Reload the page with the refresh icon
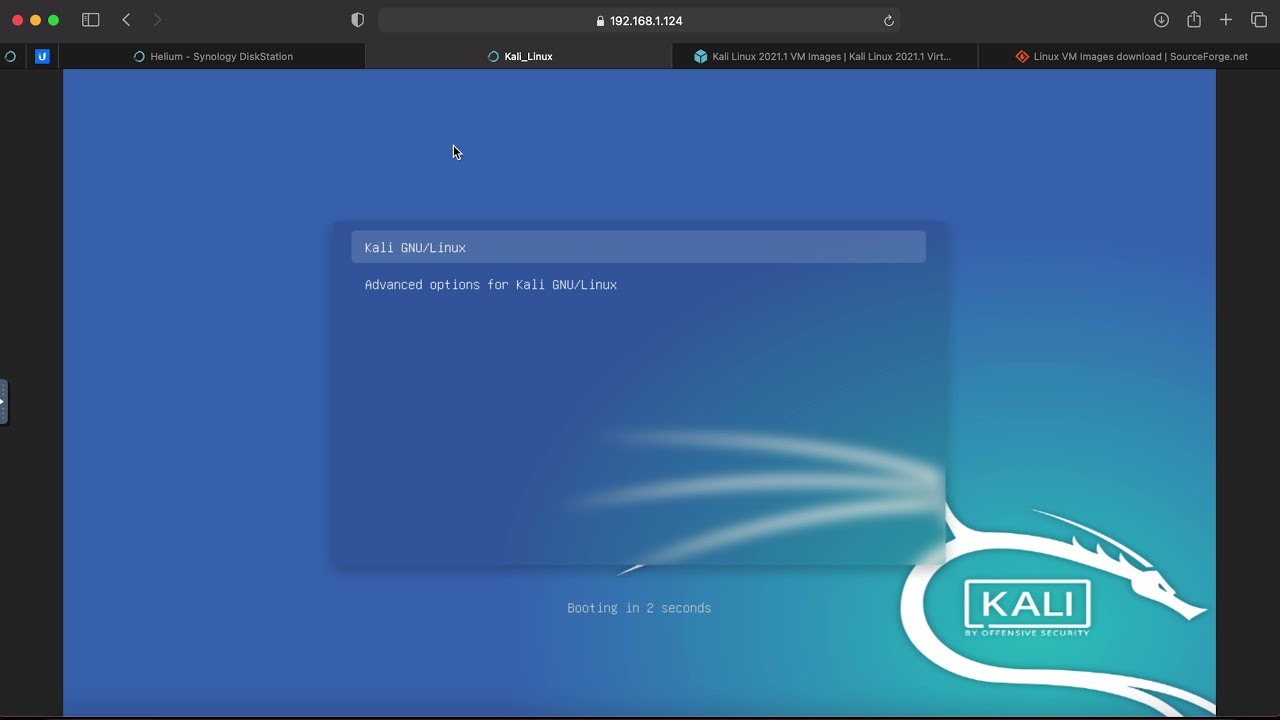The width and height of the screenshot is (1280, 720). [x=888, y=21]
